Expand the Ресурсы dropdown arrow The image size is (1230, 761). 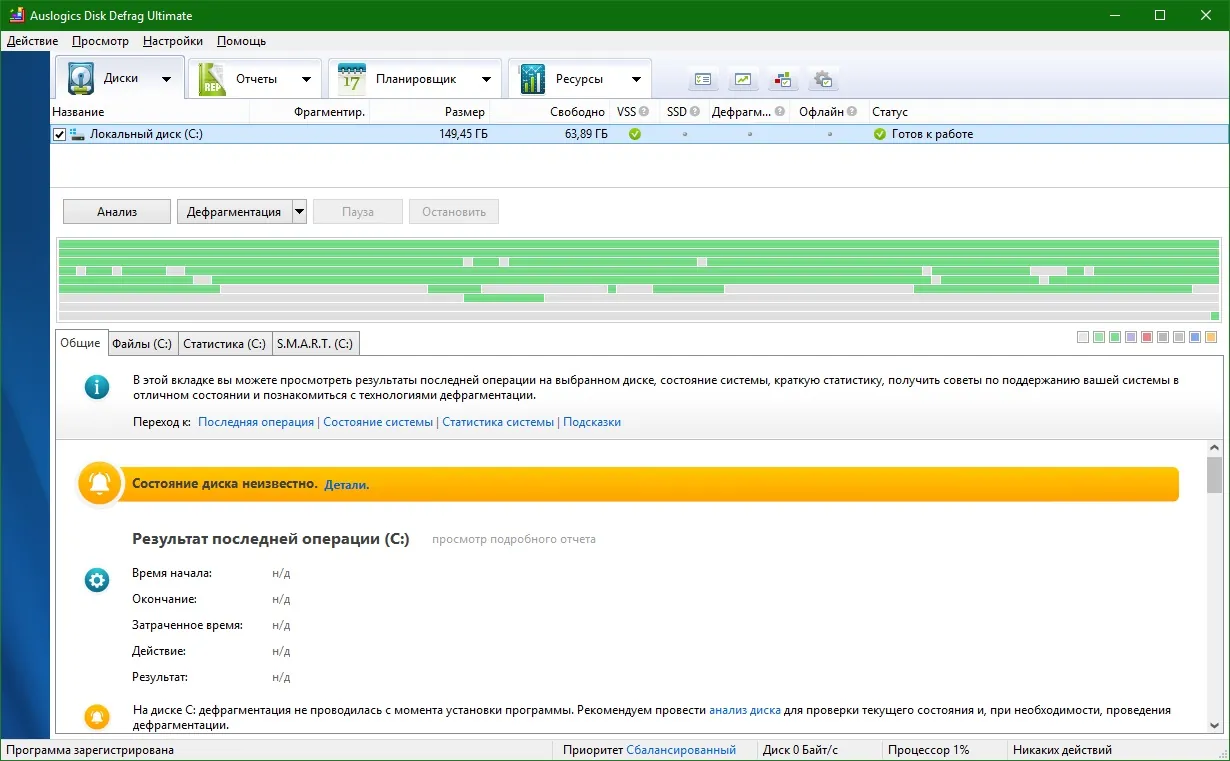(x=636, y=79)
